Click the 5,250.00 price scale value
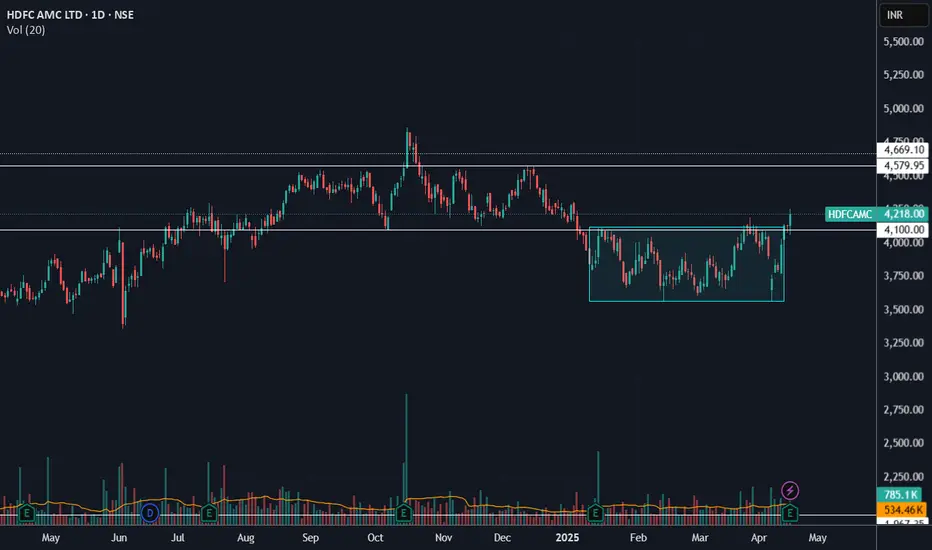This screenshot has height=550, width=932. pyautogui.click(x=903, y=75)
